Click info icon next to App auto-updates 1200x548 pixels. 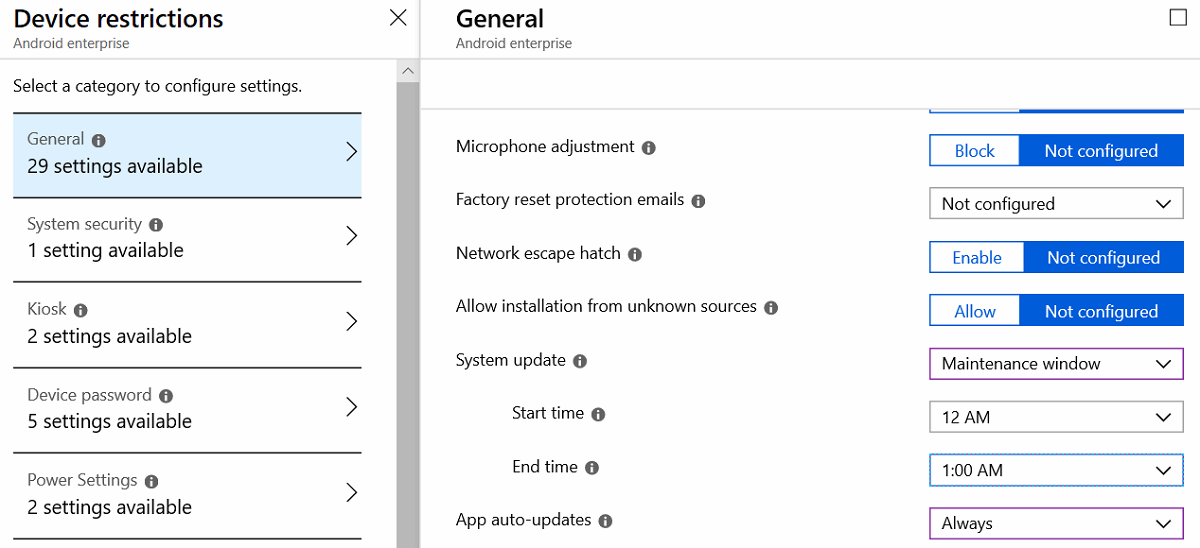[605, 521]
